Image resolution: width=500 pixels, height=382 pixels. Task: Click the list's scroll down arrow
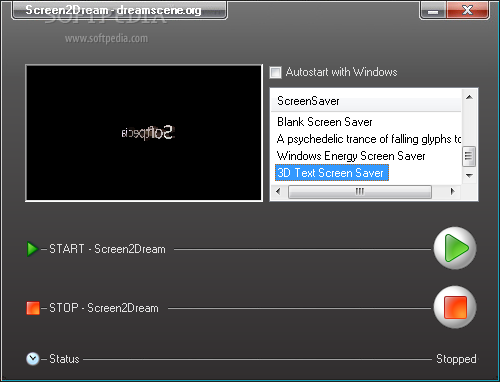point(469,176)
